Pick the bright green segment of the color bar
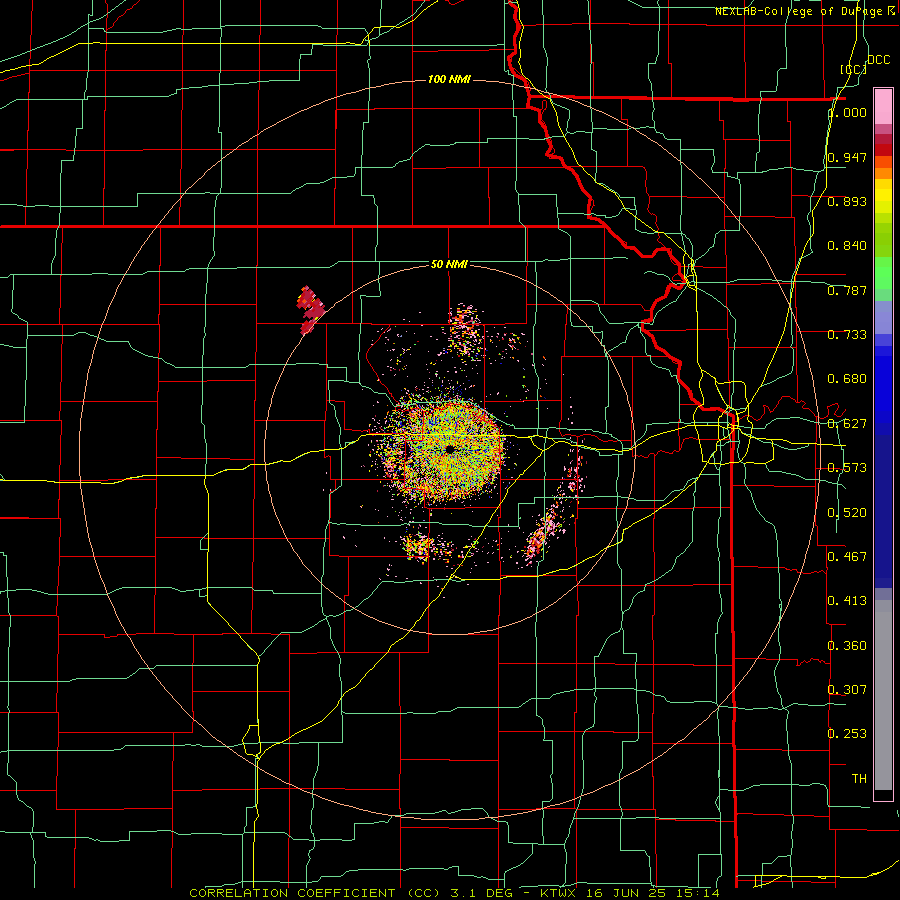This screenshot has height=900, width=900. [x=883, y=273]
